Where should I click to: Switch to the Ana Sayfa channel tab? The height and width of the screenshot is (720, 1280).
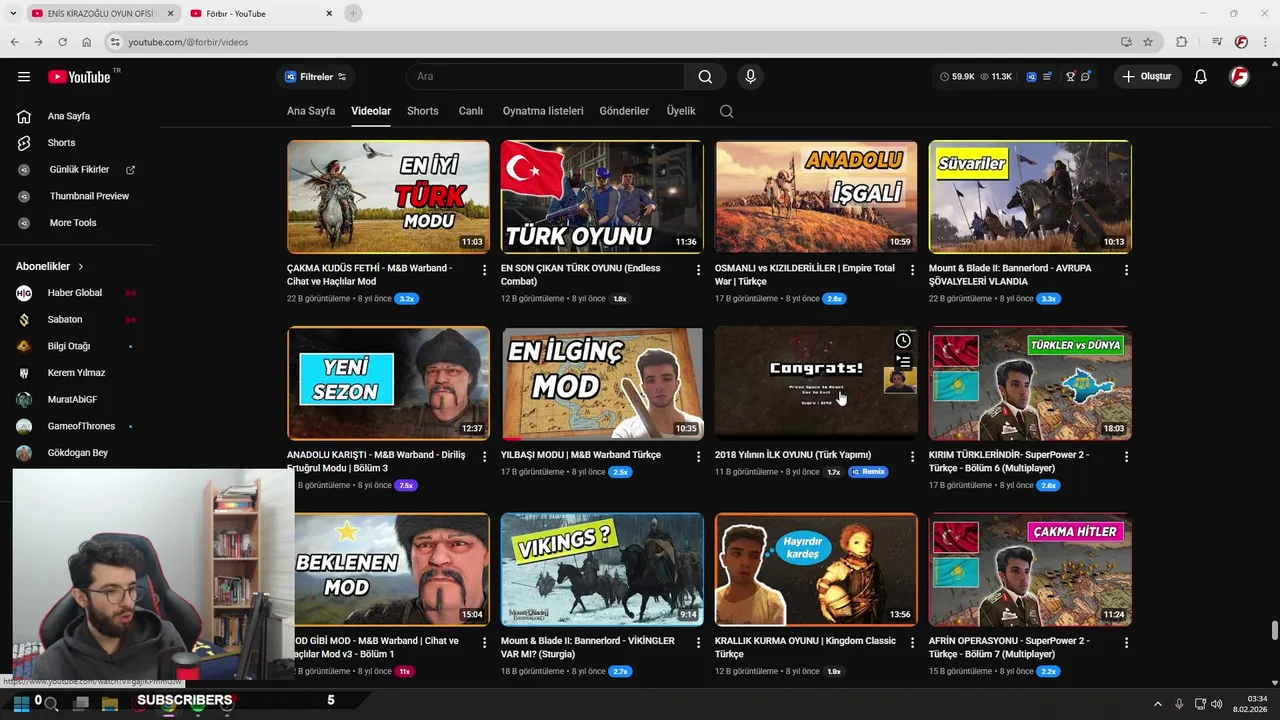pos(311,111)
